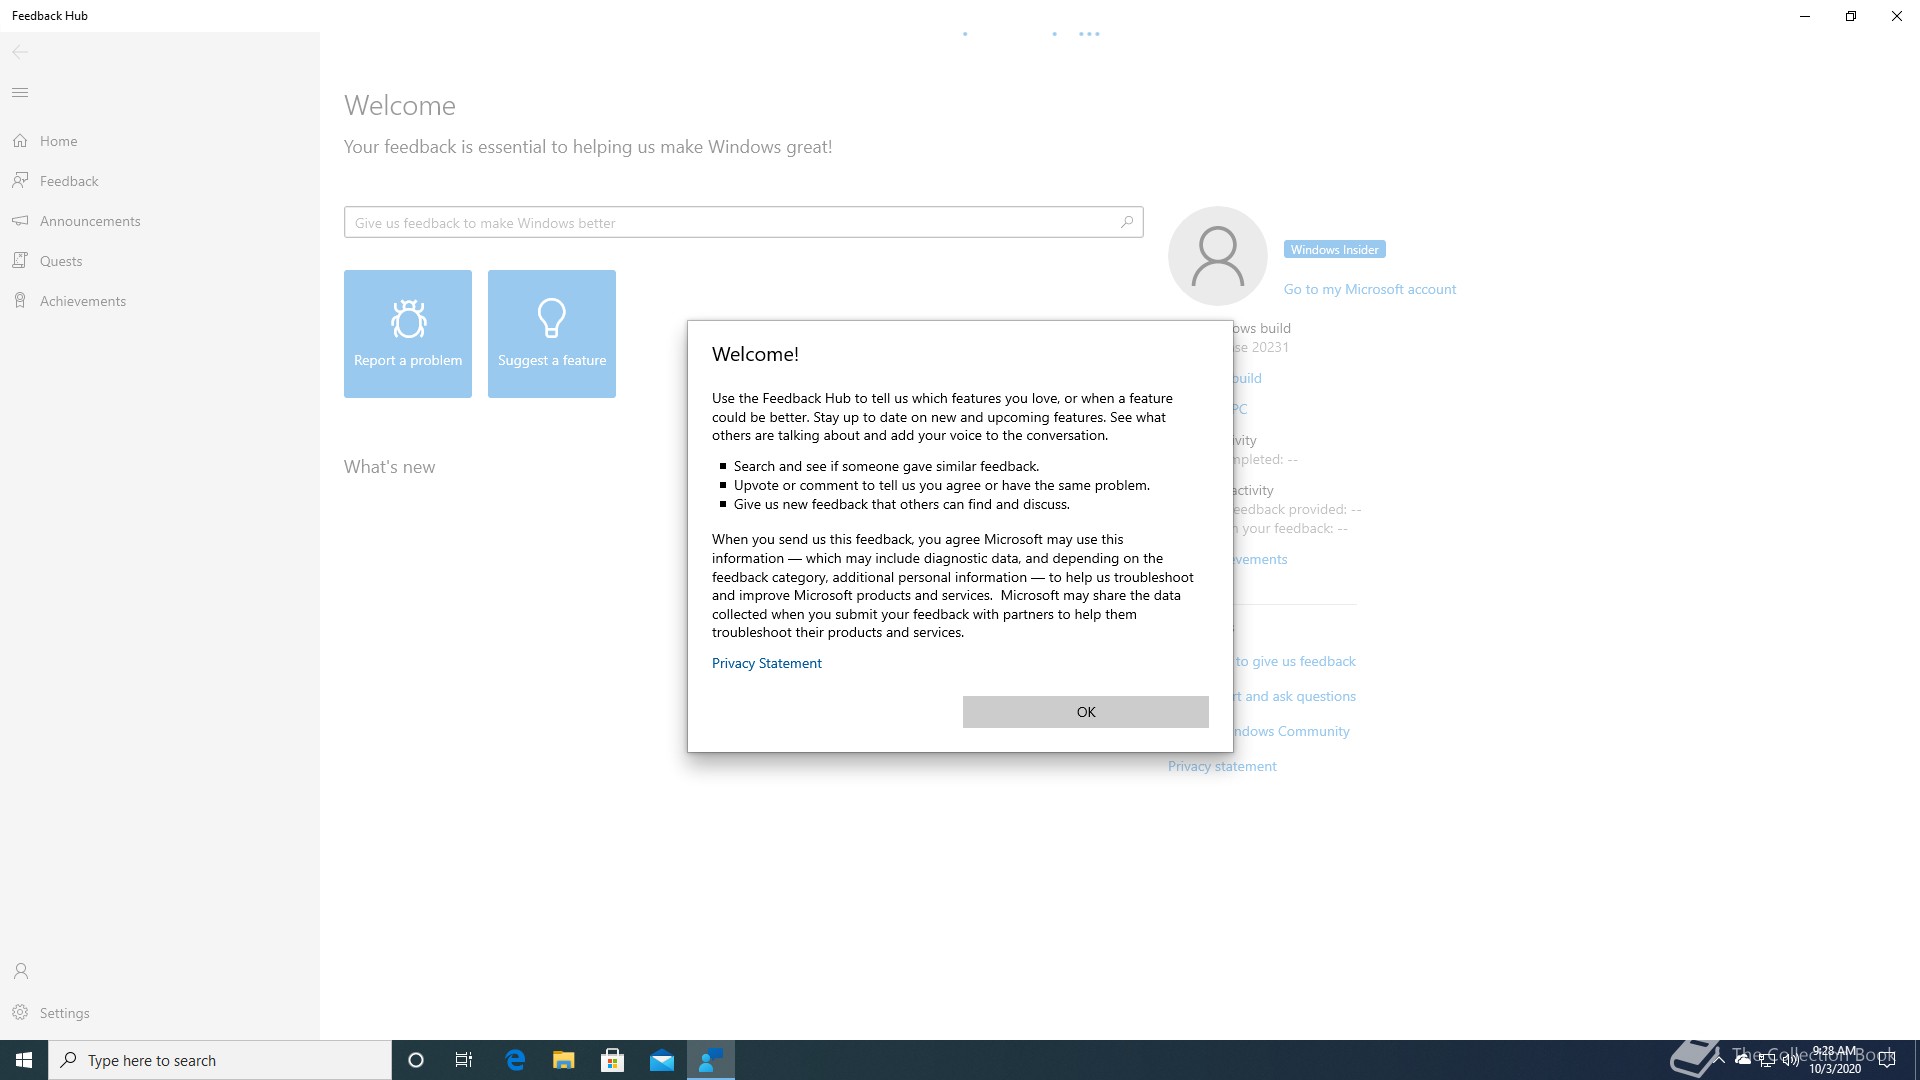Click Suggest a feature tile
The width and height of the screenshot is (1920, 1080).
point(552,334)
